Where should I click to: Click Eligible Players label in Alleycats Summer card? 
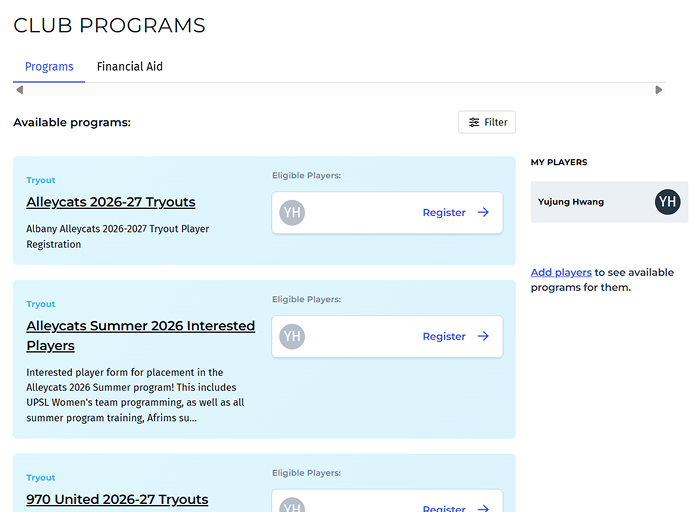[x=306, y=300]
